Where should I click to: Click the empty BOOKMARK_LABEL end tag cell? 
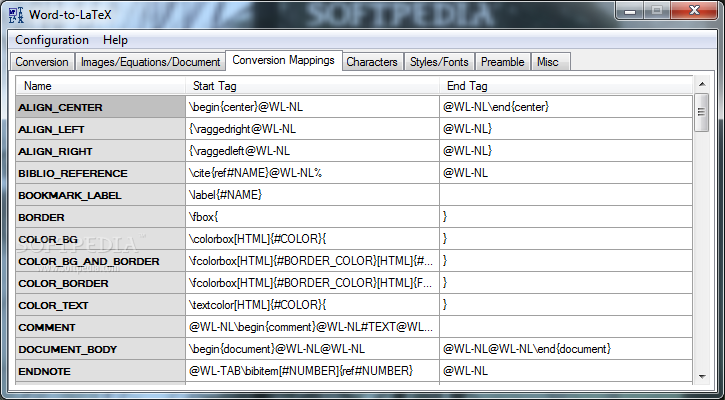[x=566, y=195]
